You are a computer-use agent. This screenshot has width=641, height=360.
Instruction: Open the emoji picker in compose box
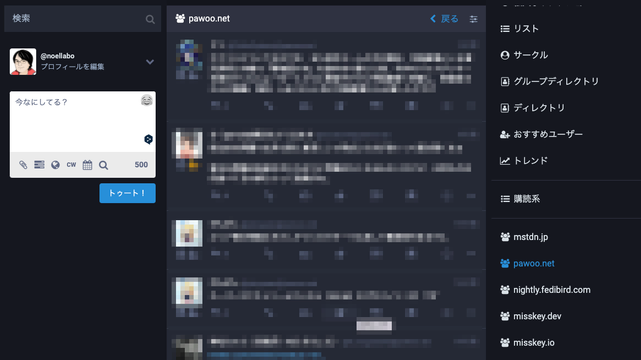[x=147, y=100]
